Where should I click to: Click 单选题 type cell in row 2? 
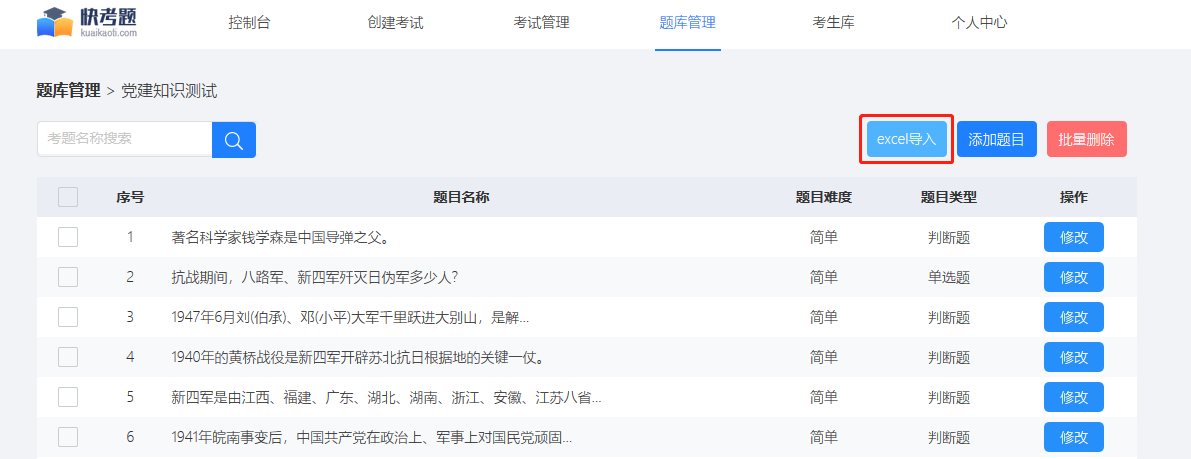(949, 277)
